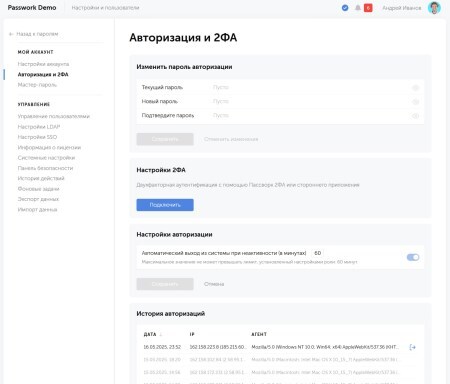Select history row dated 15.05.2025, 18:20
The image size is (450, 384).
click(280, 360)
